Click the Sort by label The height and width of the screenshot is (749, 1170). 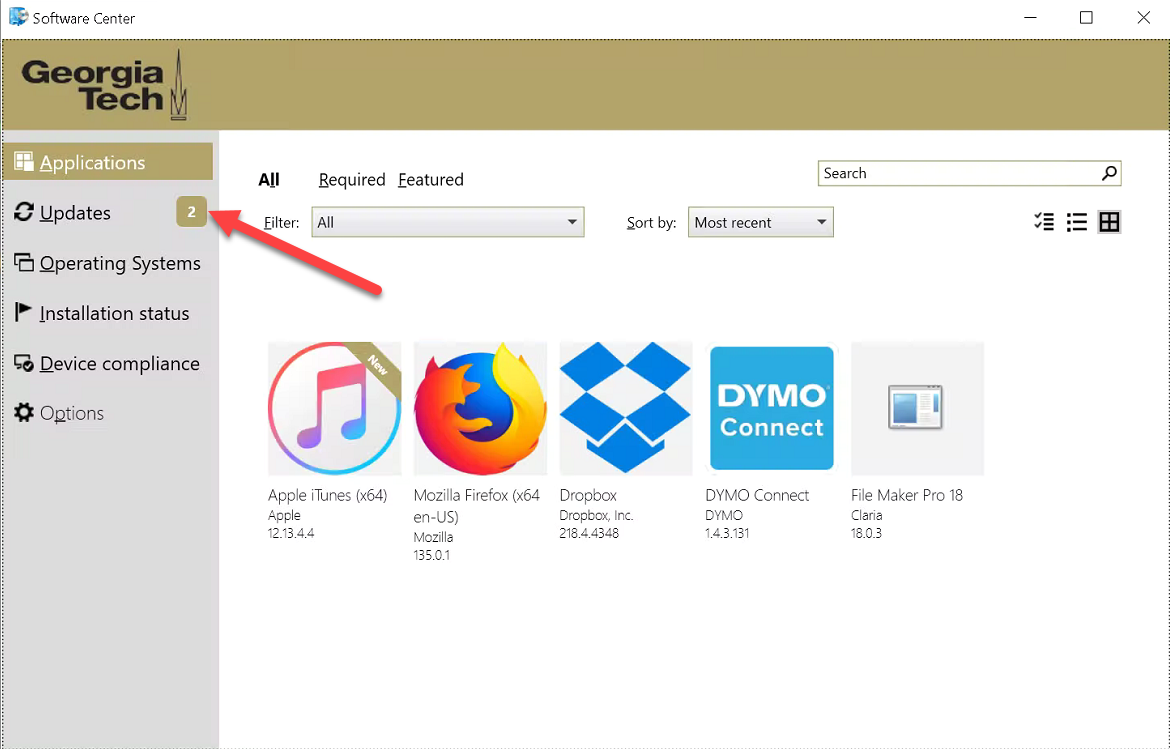pyautogui.click(x=651, y=223)
